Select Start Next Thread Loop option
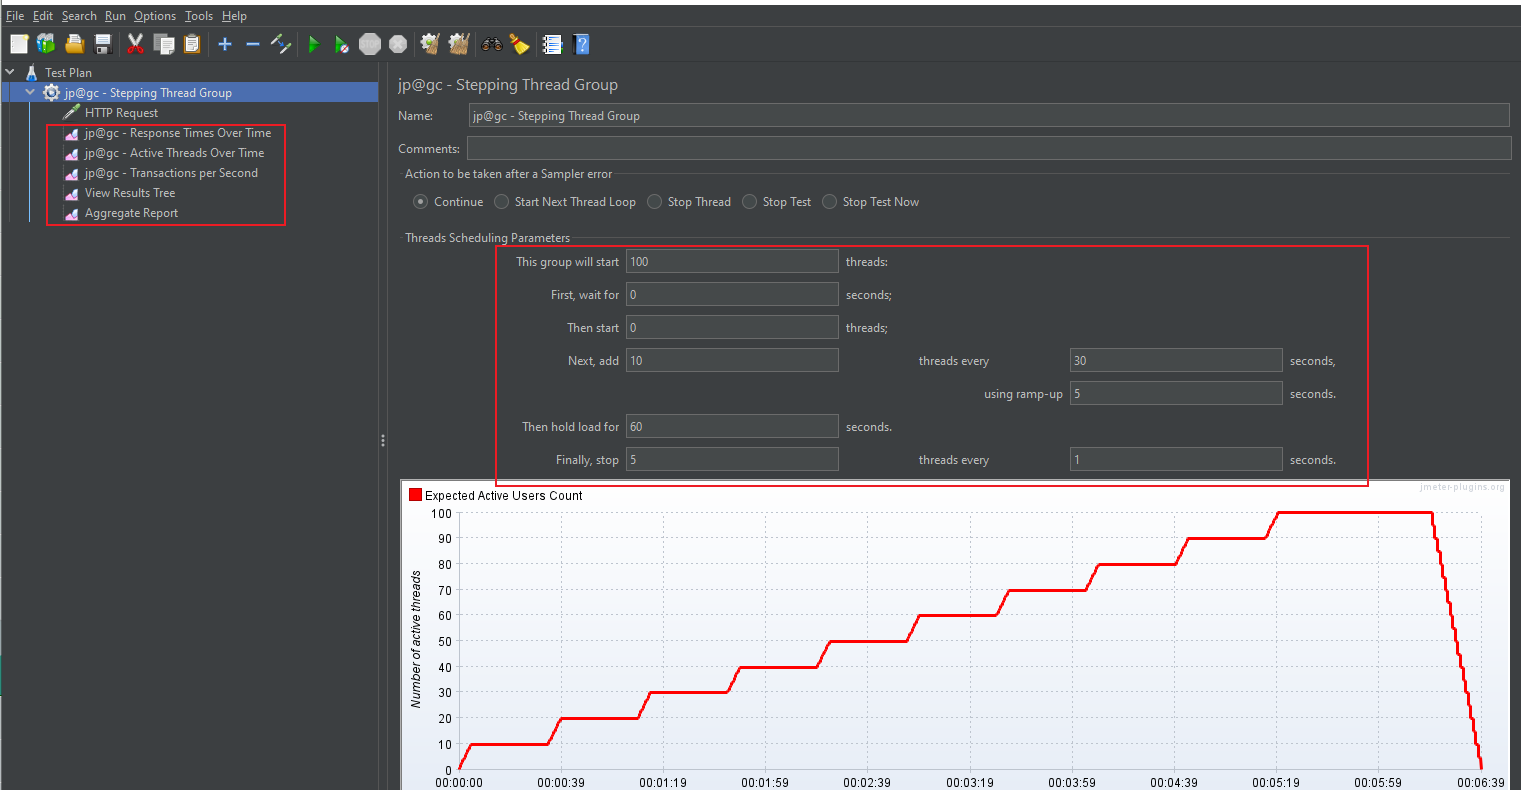This screenshot has height=790, width=1521. click(501, 202)
